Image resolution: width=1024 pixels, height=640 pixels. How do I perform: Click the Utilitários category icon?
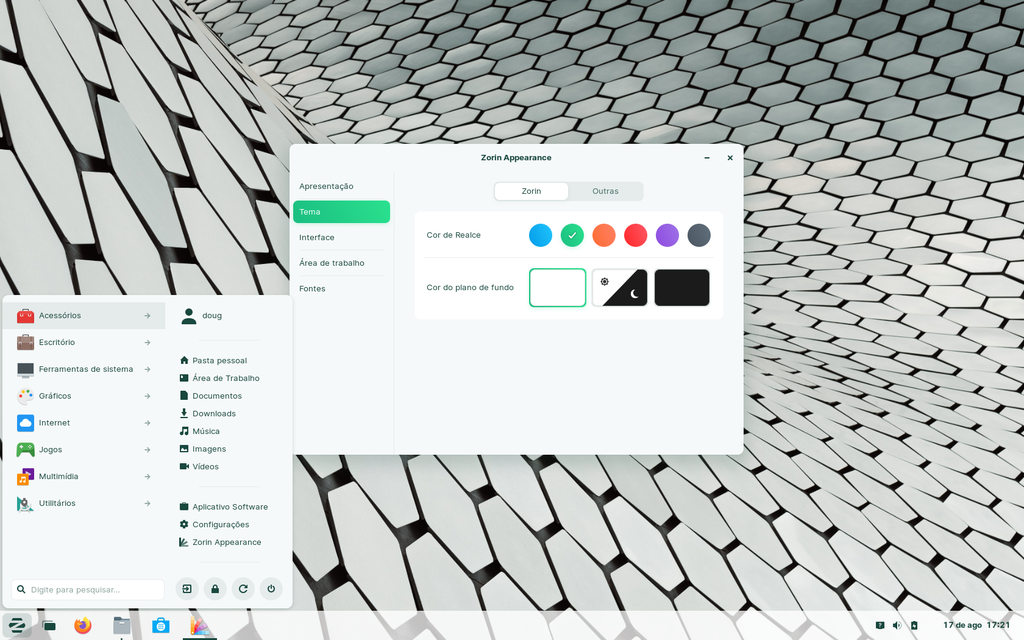click(25, 504)
